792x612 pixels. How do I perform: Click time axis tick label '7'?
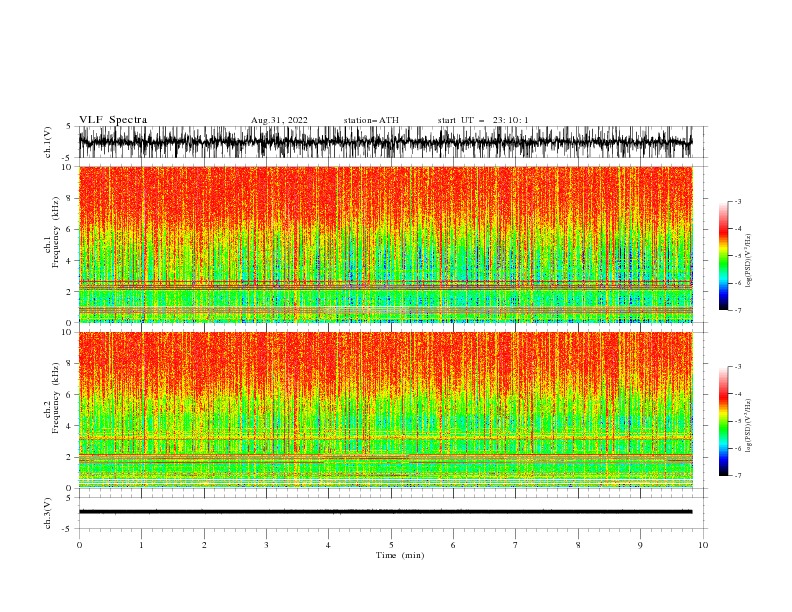click(x=516, y=545)
